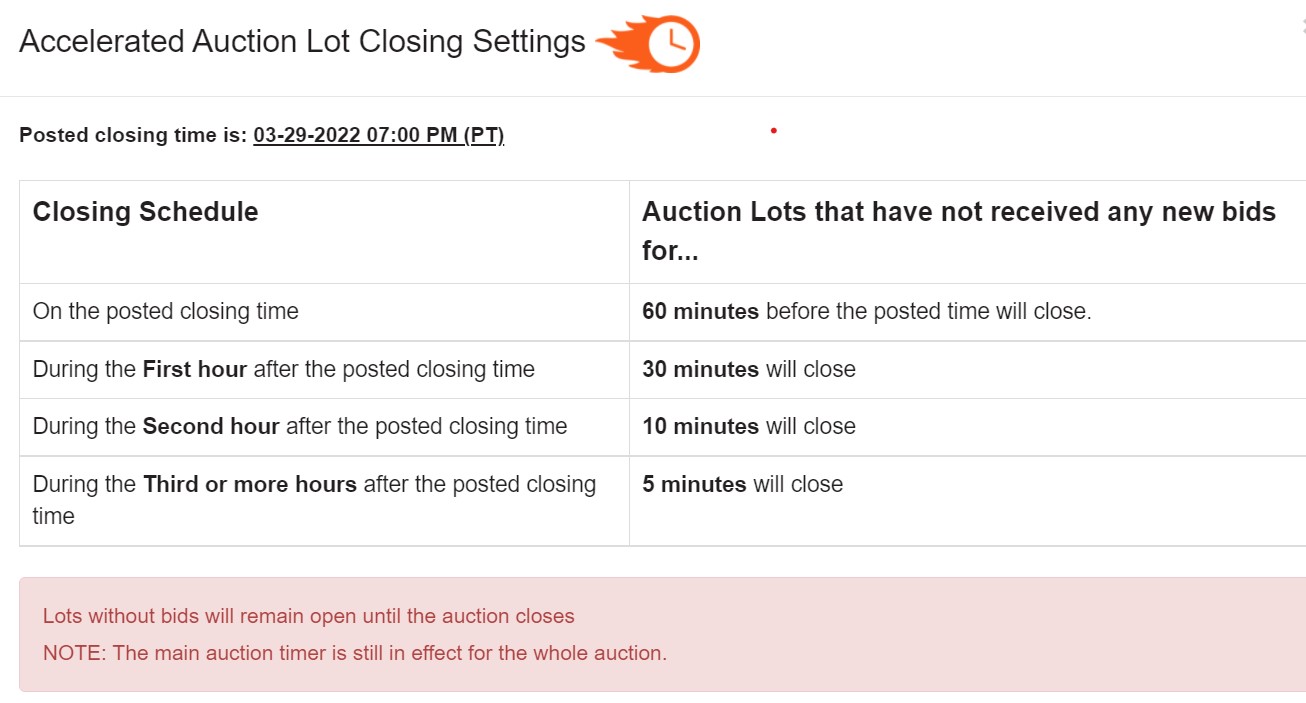This screenshot has height=703, width=1306.
Task: Click the posted closing time date link
Action: [x=378, y=135]
